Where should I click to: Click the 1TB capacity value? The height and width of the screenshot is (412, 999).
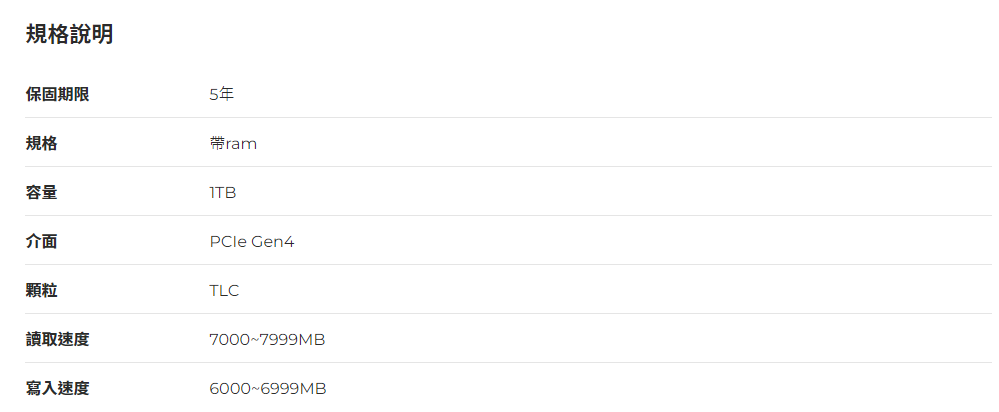coord(222,192)
